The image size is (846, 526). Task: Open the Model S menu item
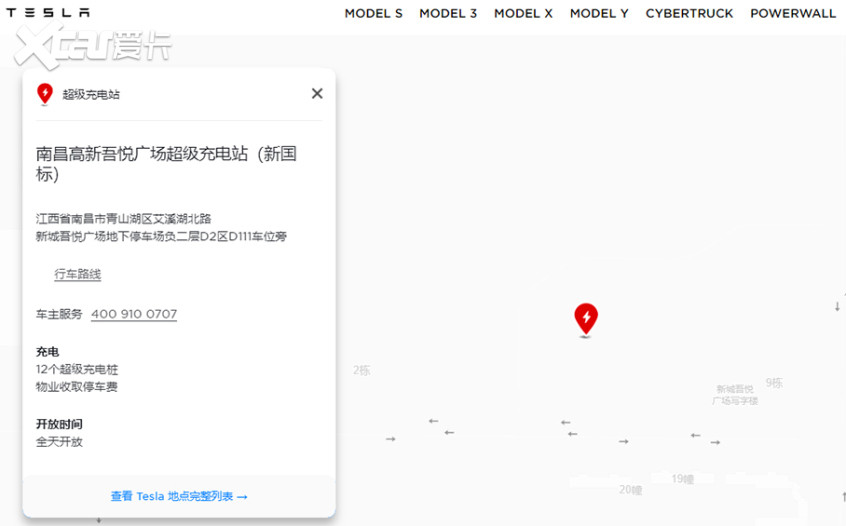click(x=373, y=13)
